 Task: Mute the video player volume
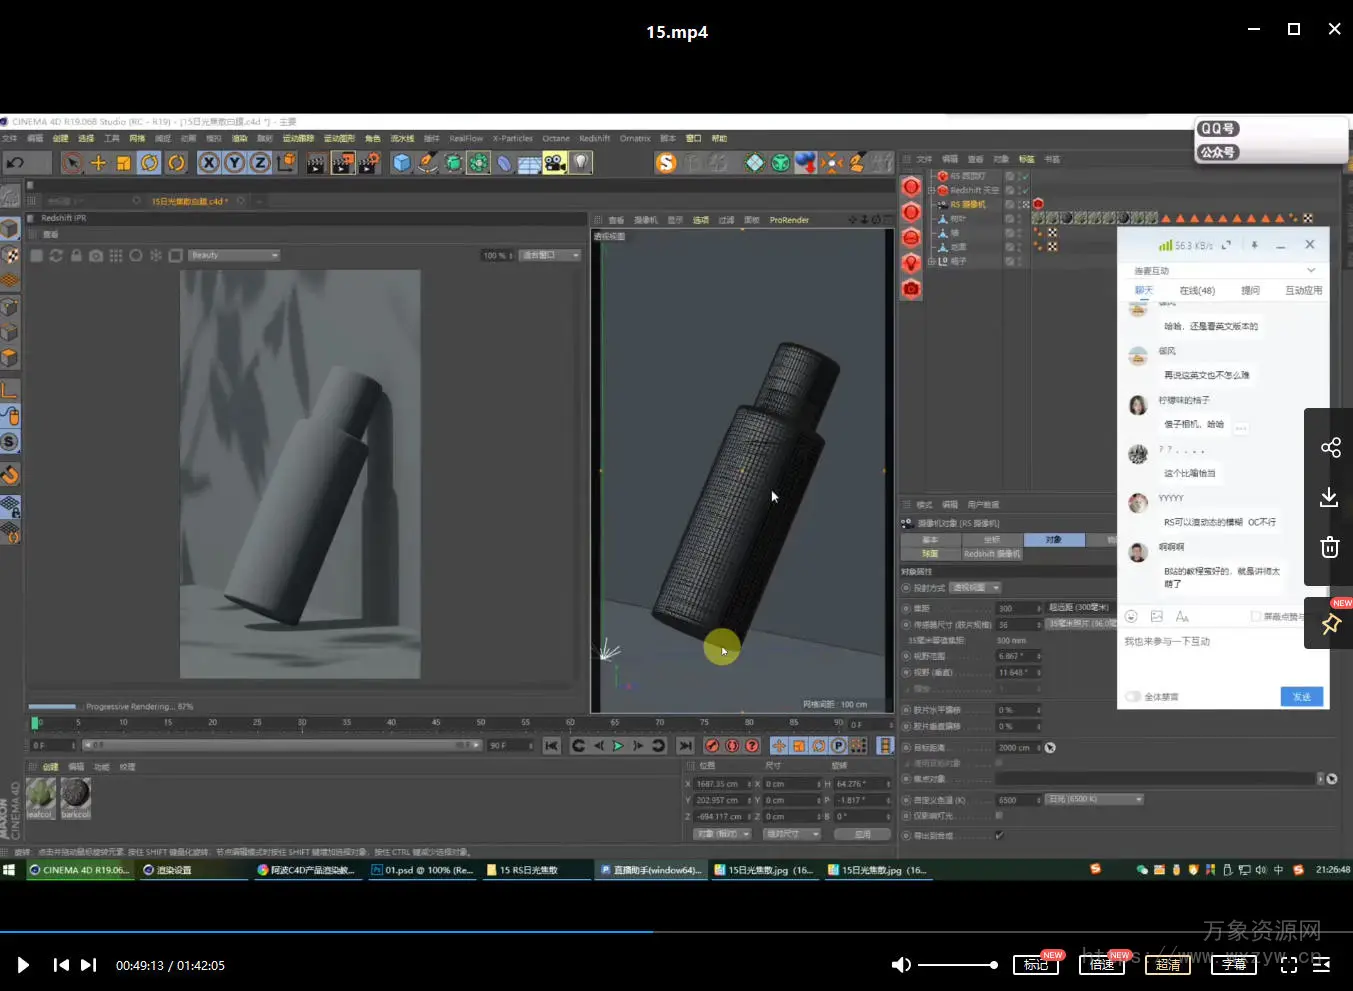(900, 965)
